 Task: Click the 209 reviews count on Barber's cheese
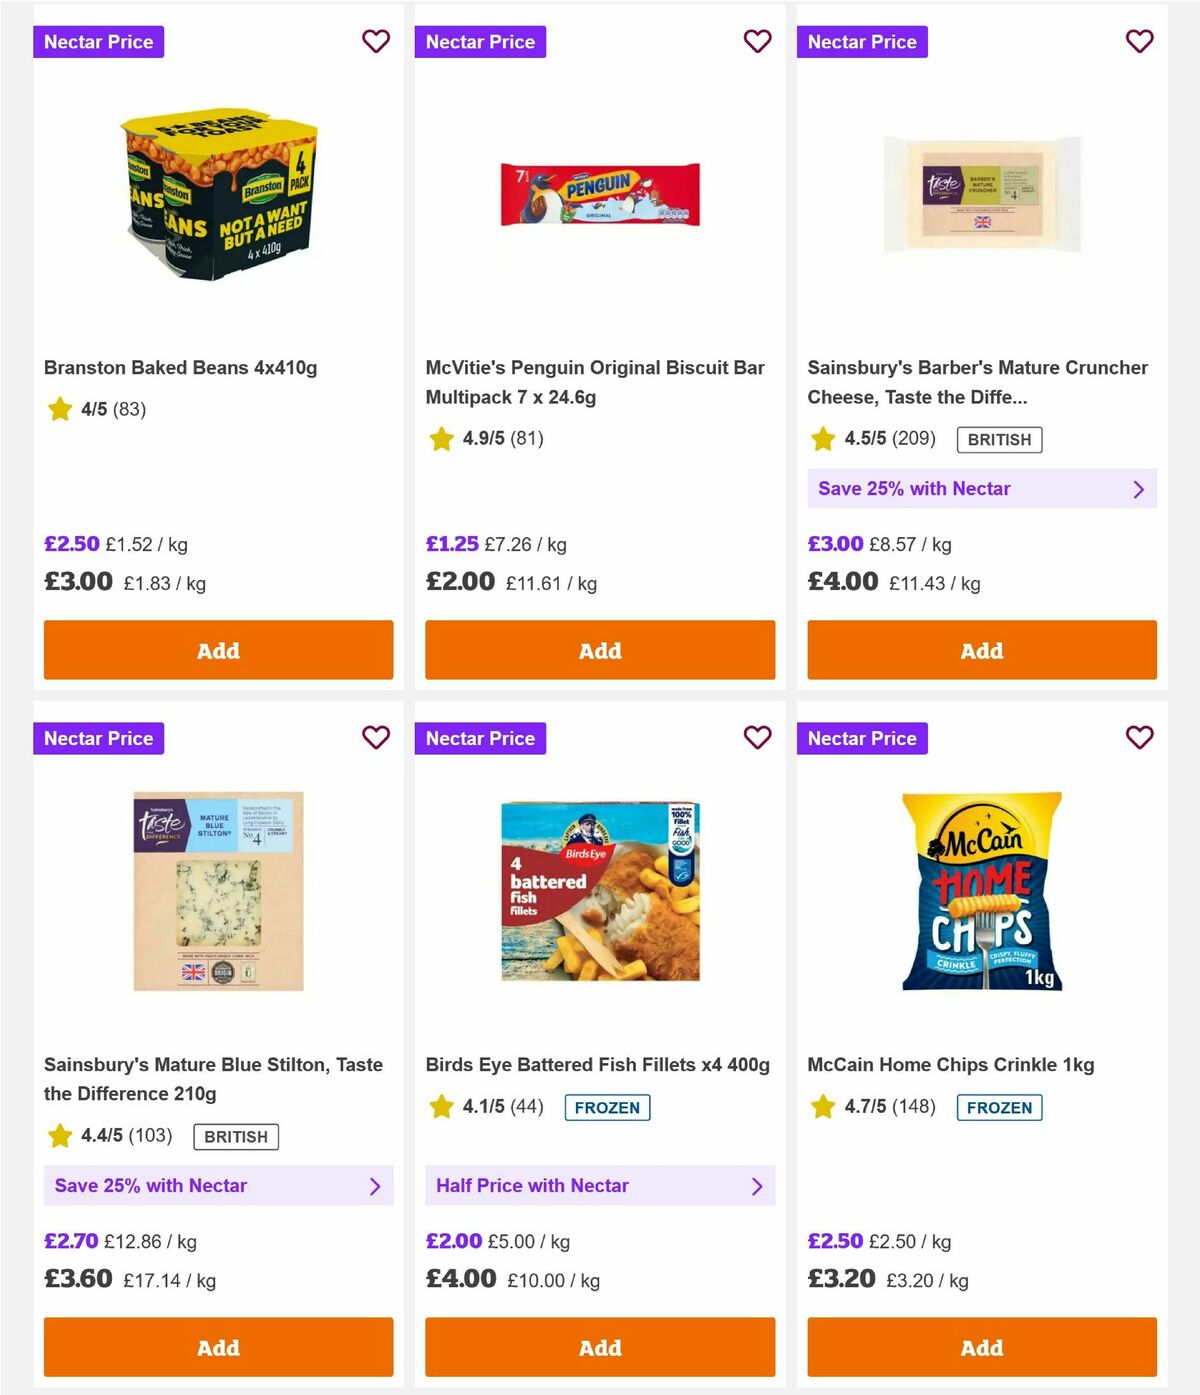point(913,439)
